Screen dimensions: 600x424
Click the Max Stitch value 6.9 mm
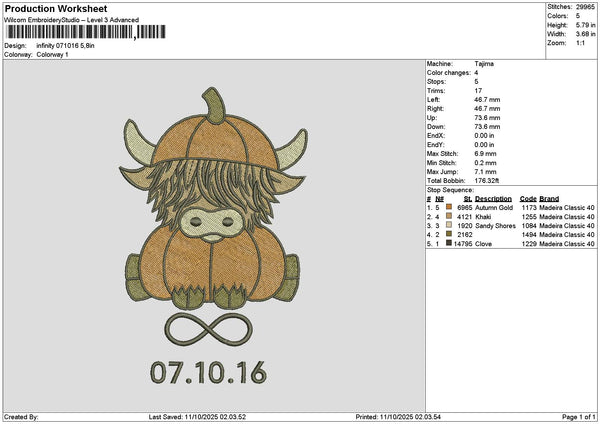point(485,153)
